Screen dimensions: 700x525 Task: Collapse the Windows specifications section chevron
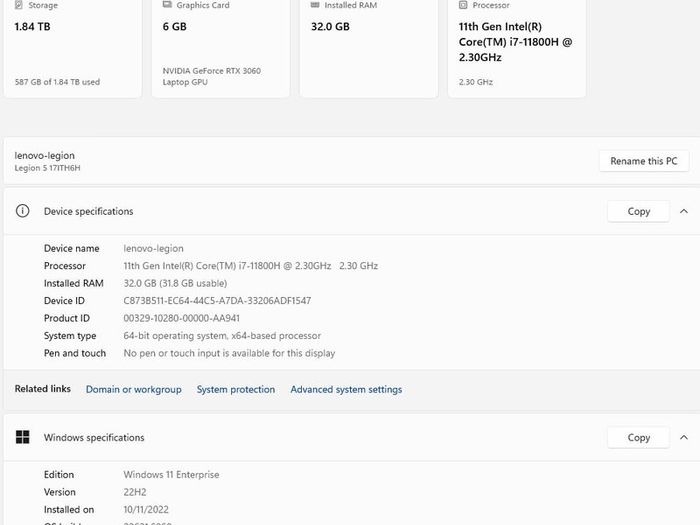684,438
